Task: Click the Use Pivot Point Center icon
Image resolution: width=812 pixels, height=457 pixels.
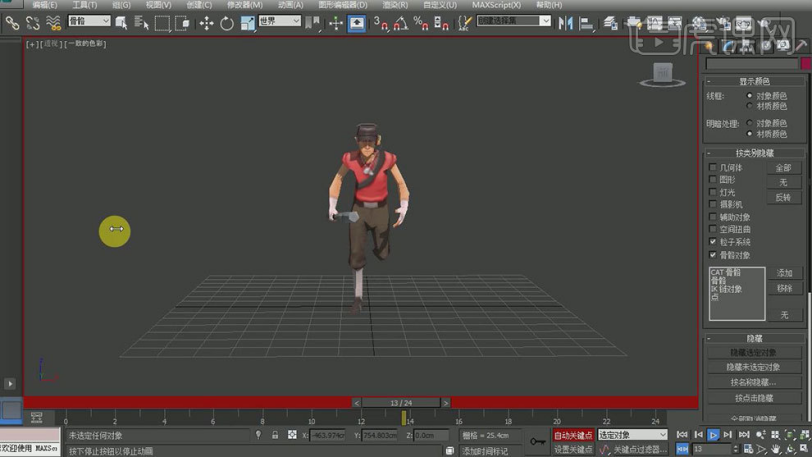Action: (x=312, y=23)
